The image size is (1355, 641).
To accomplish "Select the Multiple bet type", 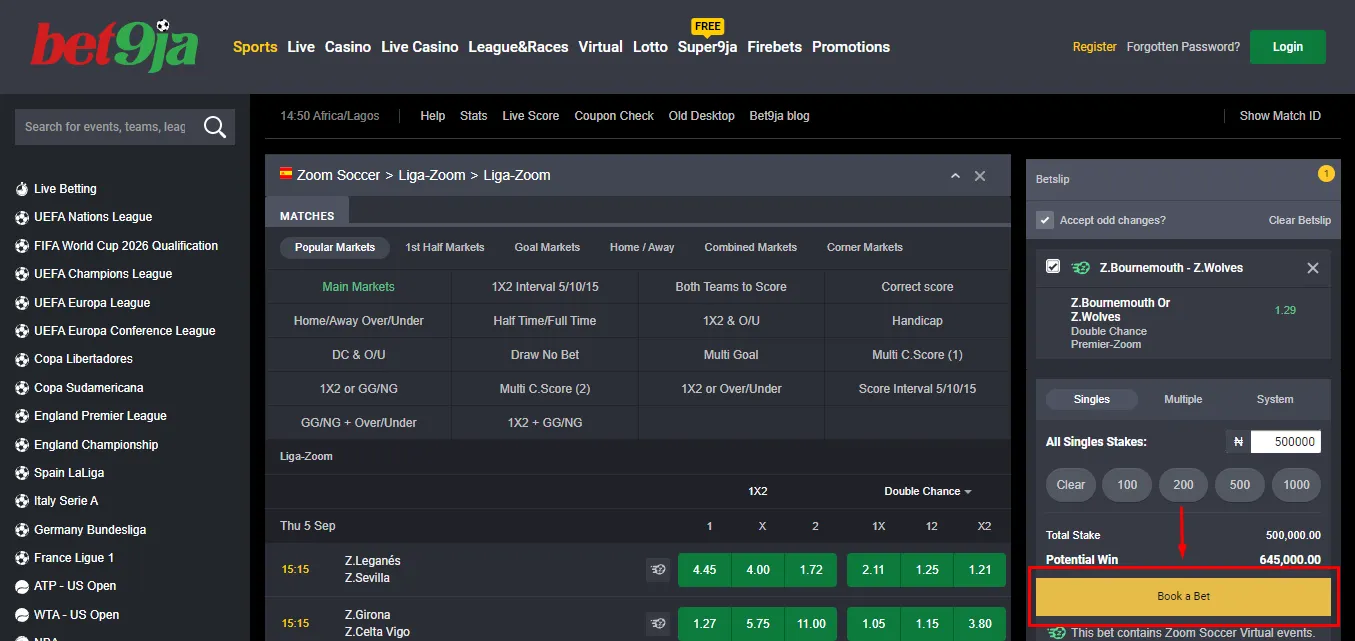I will (1183, 399).
